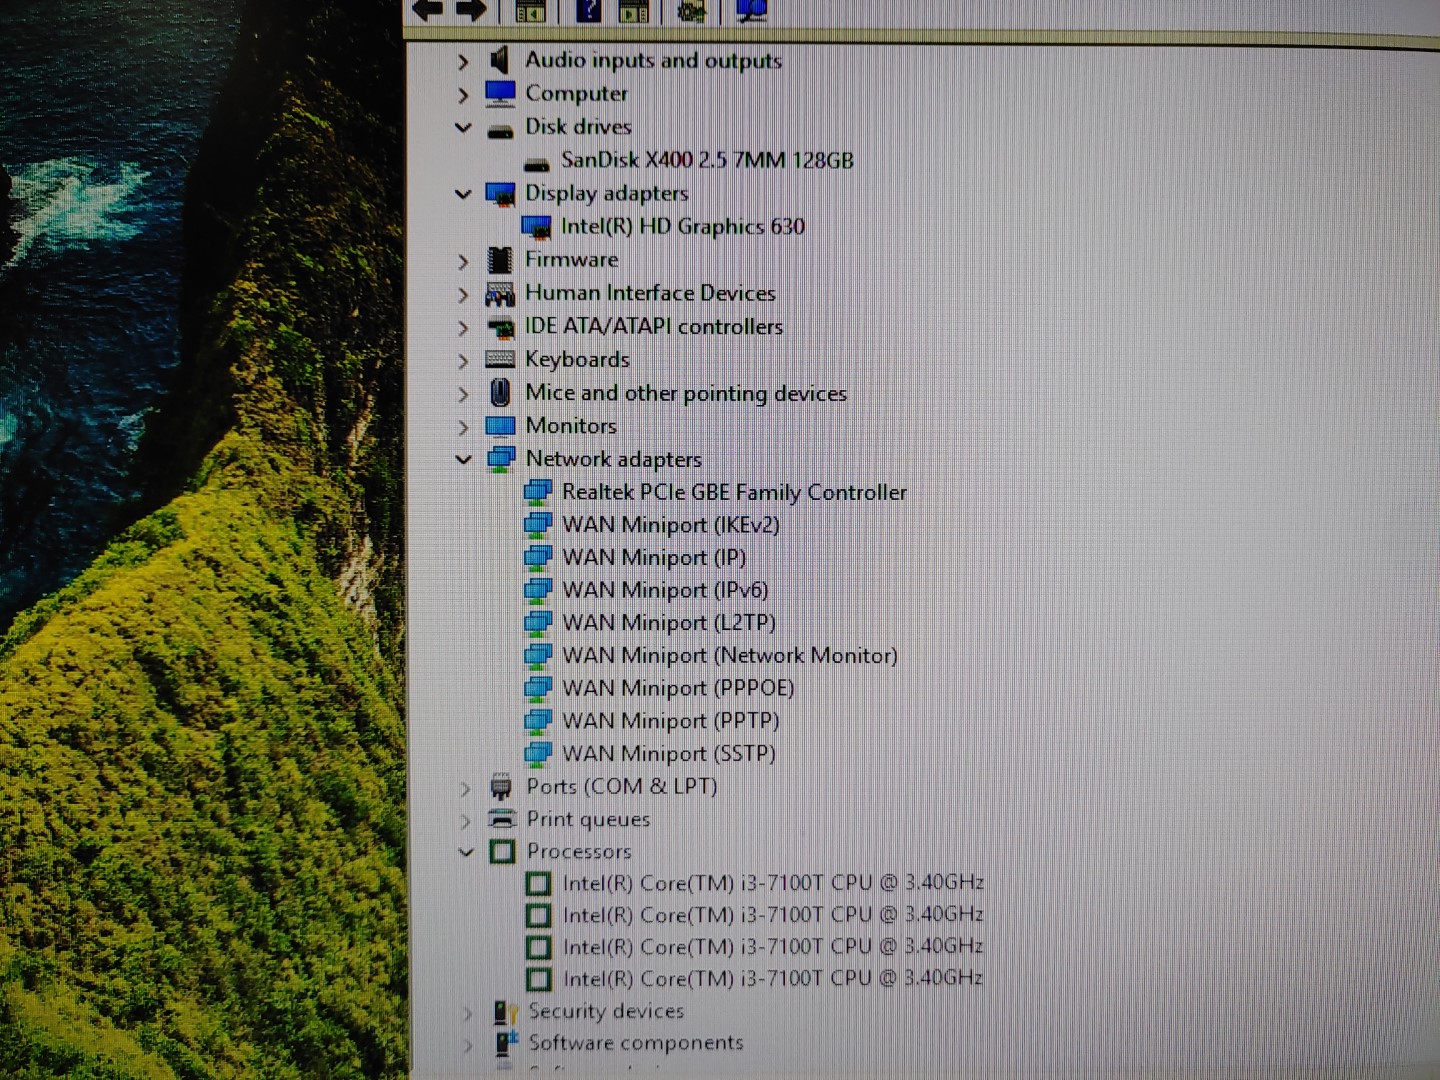The image size is (1440, 1080).
Task: Click the Realtek PCIe GBE Family Controller icon
Action: click(540, 492)
